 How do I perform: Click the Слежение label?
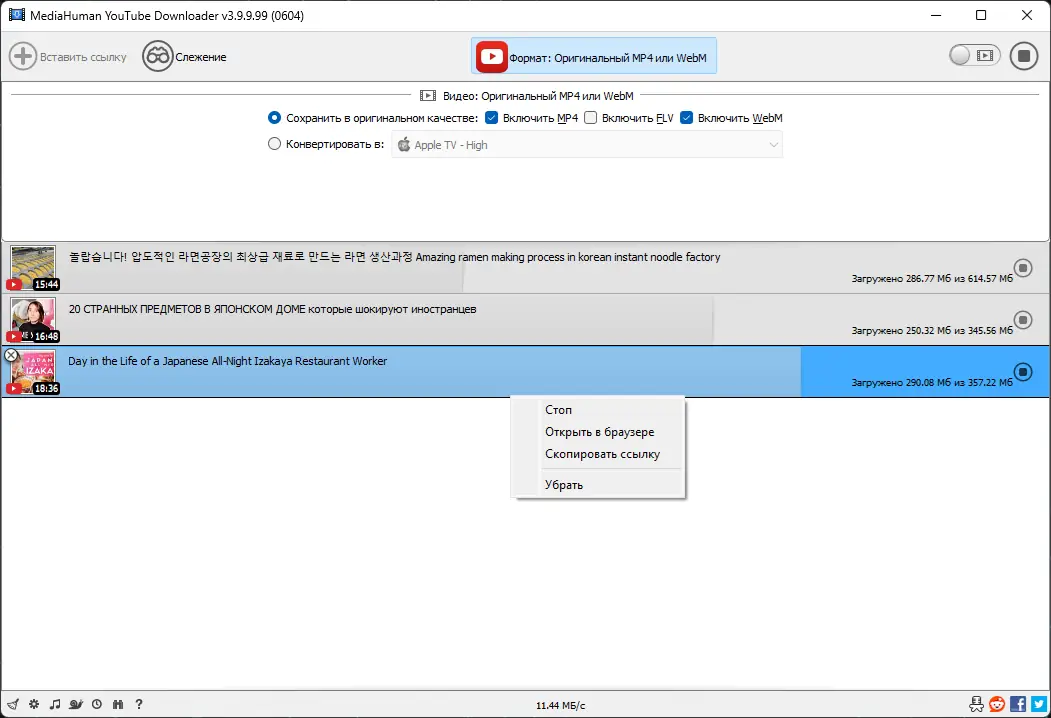[200, 57]
